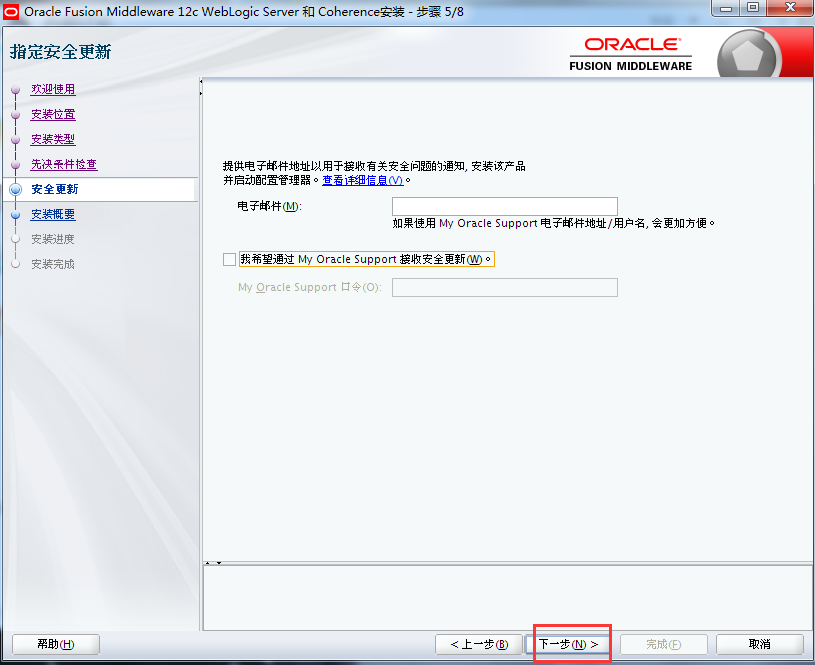Click the Oracle icon in title bar
815x665 pixels.
coord(11,11)
